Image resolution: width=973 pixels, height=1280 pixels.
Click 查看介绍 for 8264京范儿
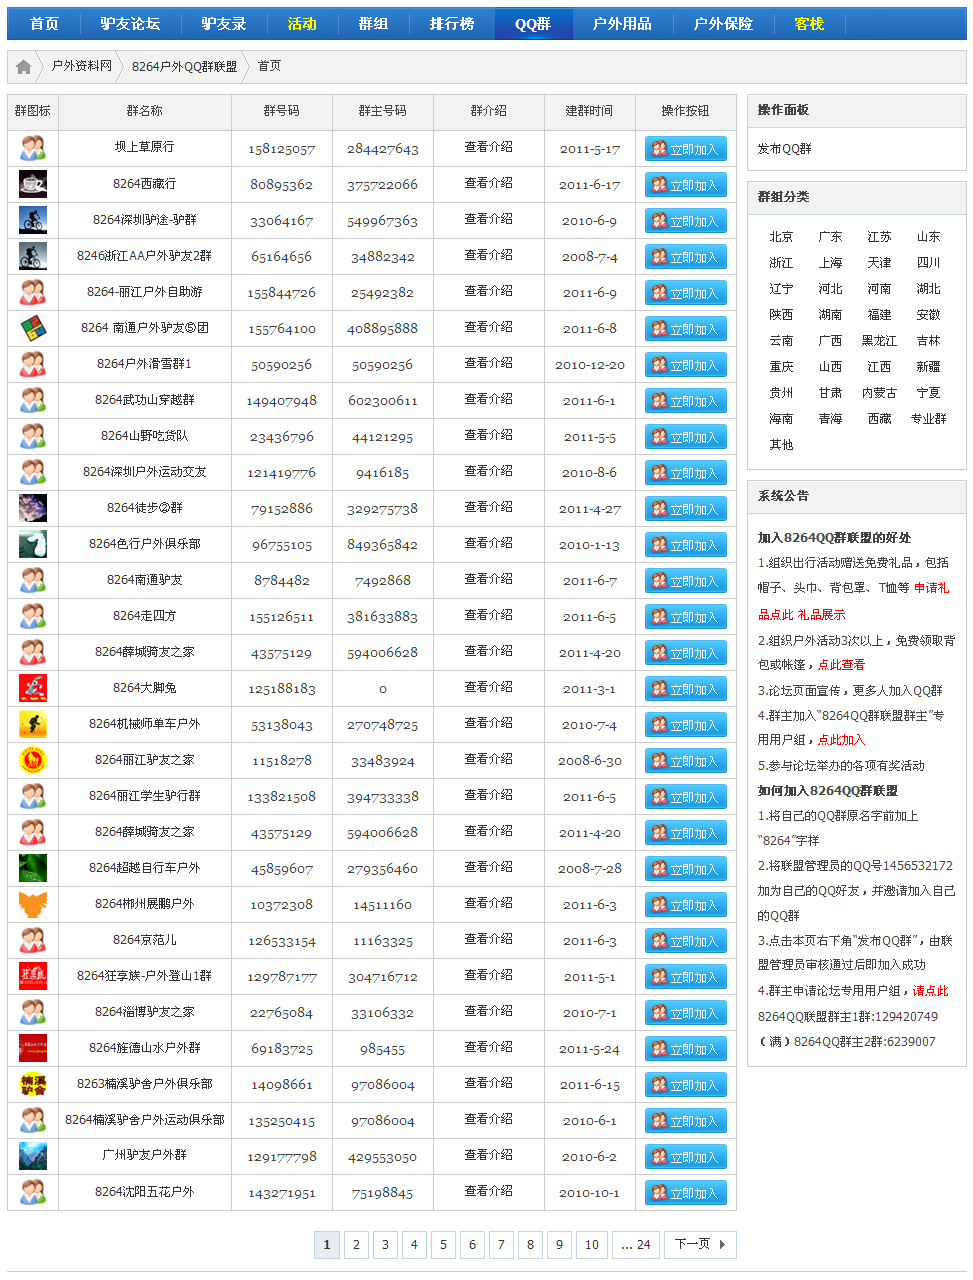tap(488, 939)
